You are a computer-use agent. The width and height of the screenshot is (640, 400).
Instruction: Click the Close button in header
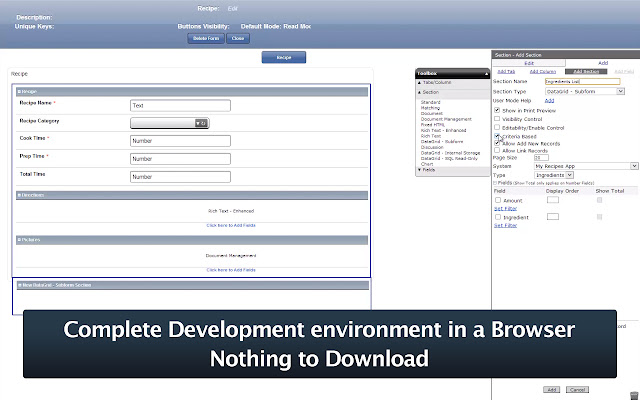pos(238,38)
